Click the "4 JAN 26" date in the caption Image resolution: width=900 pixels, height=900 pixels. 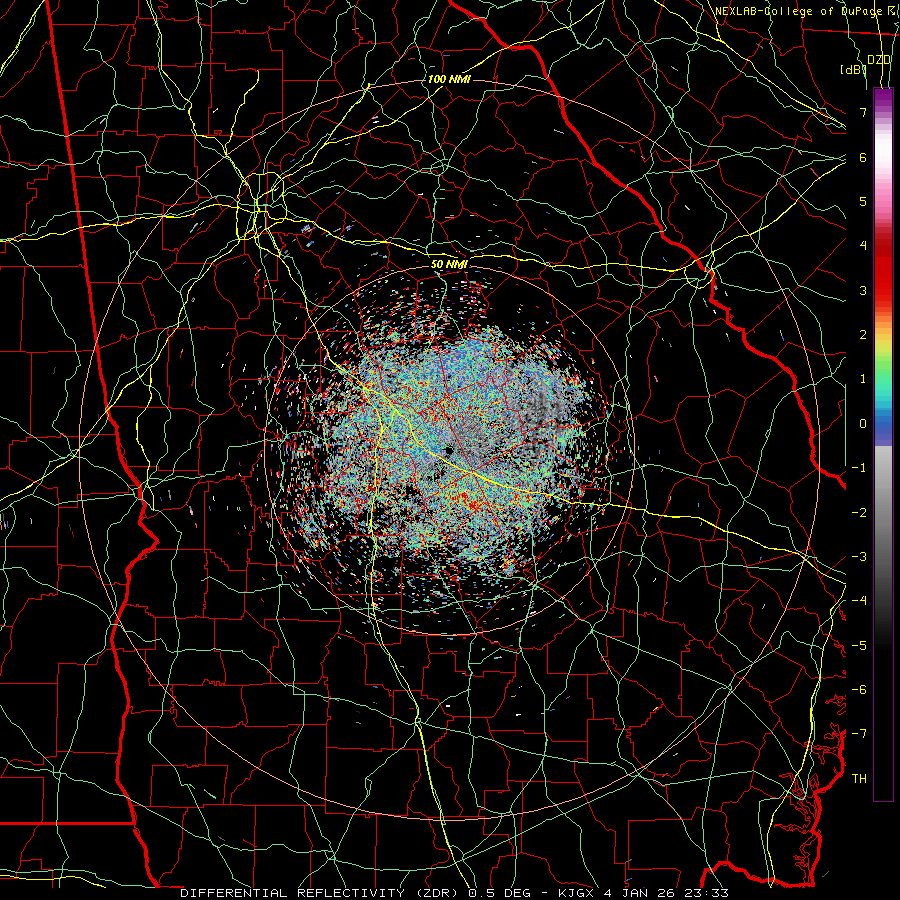(x=639, y=893)
